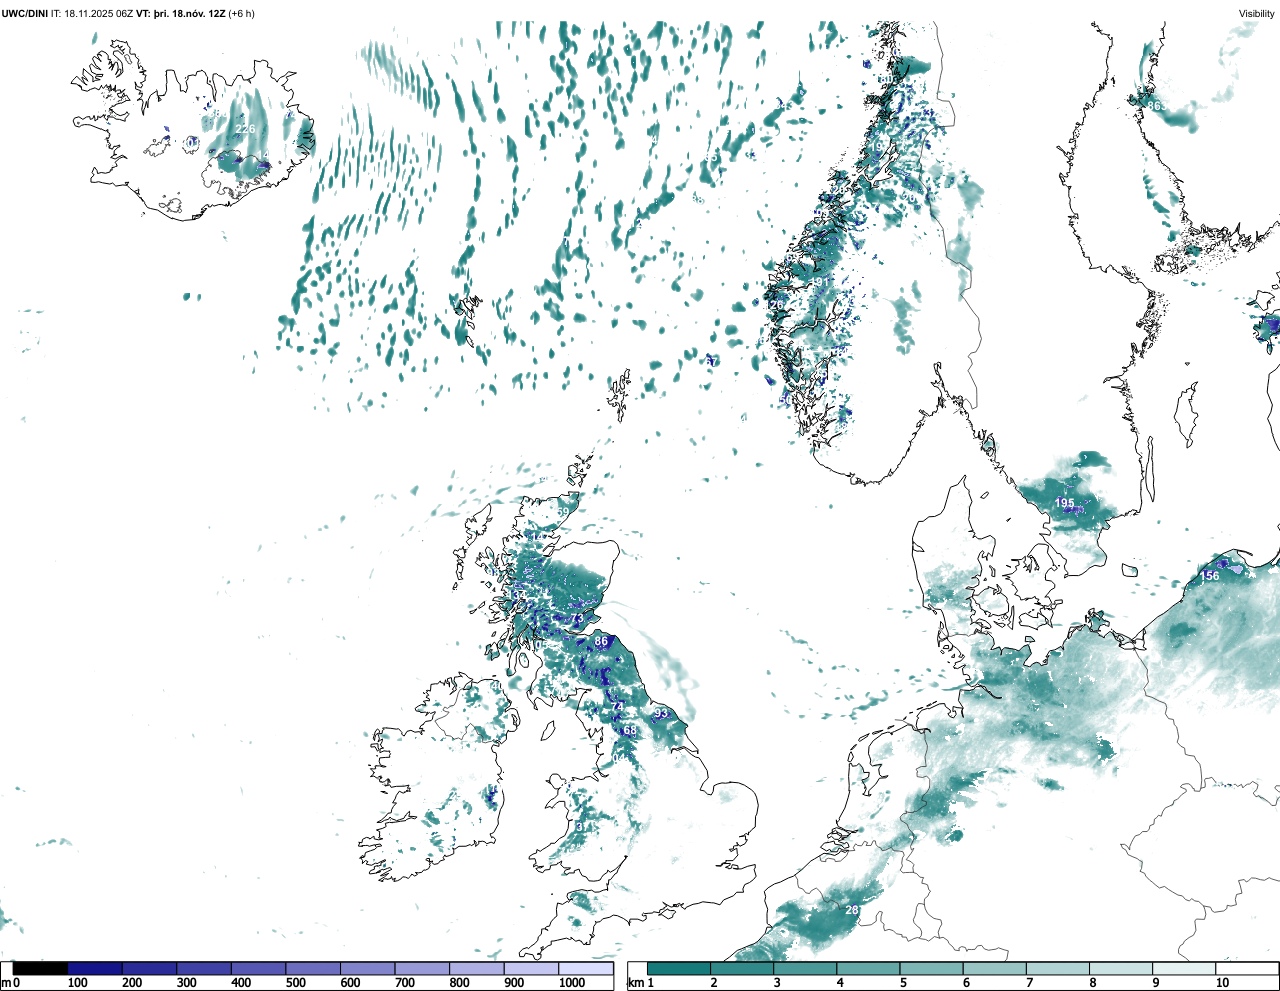Viewport: 1280px width, 991px height.
Task: Click the "28" value label over Belgium
Action: click(x=852, y=910)
